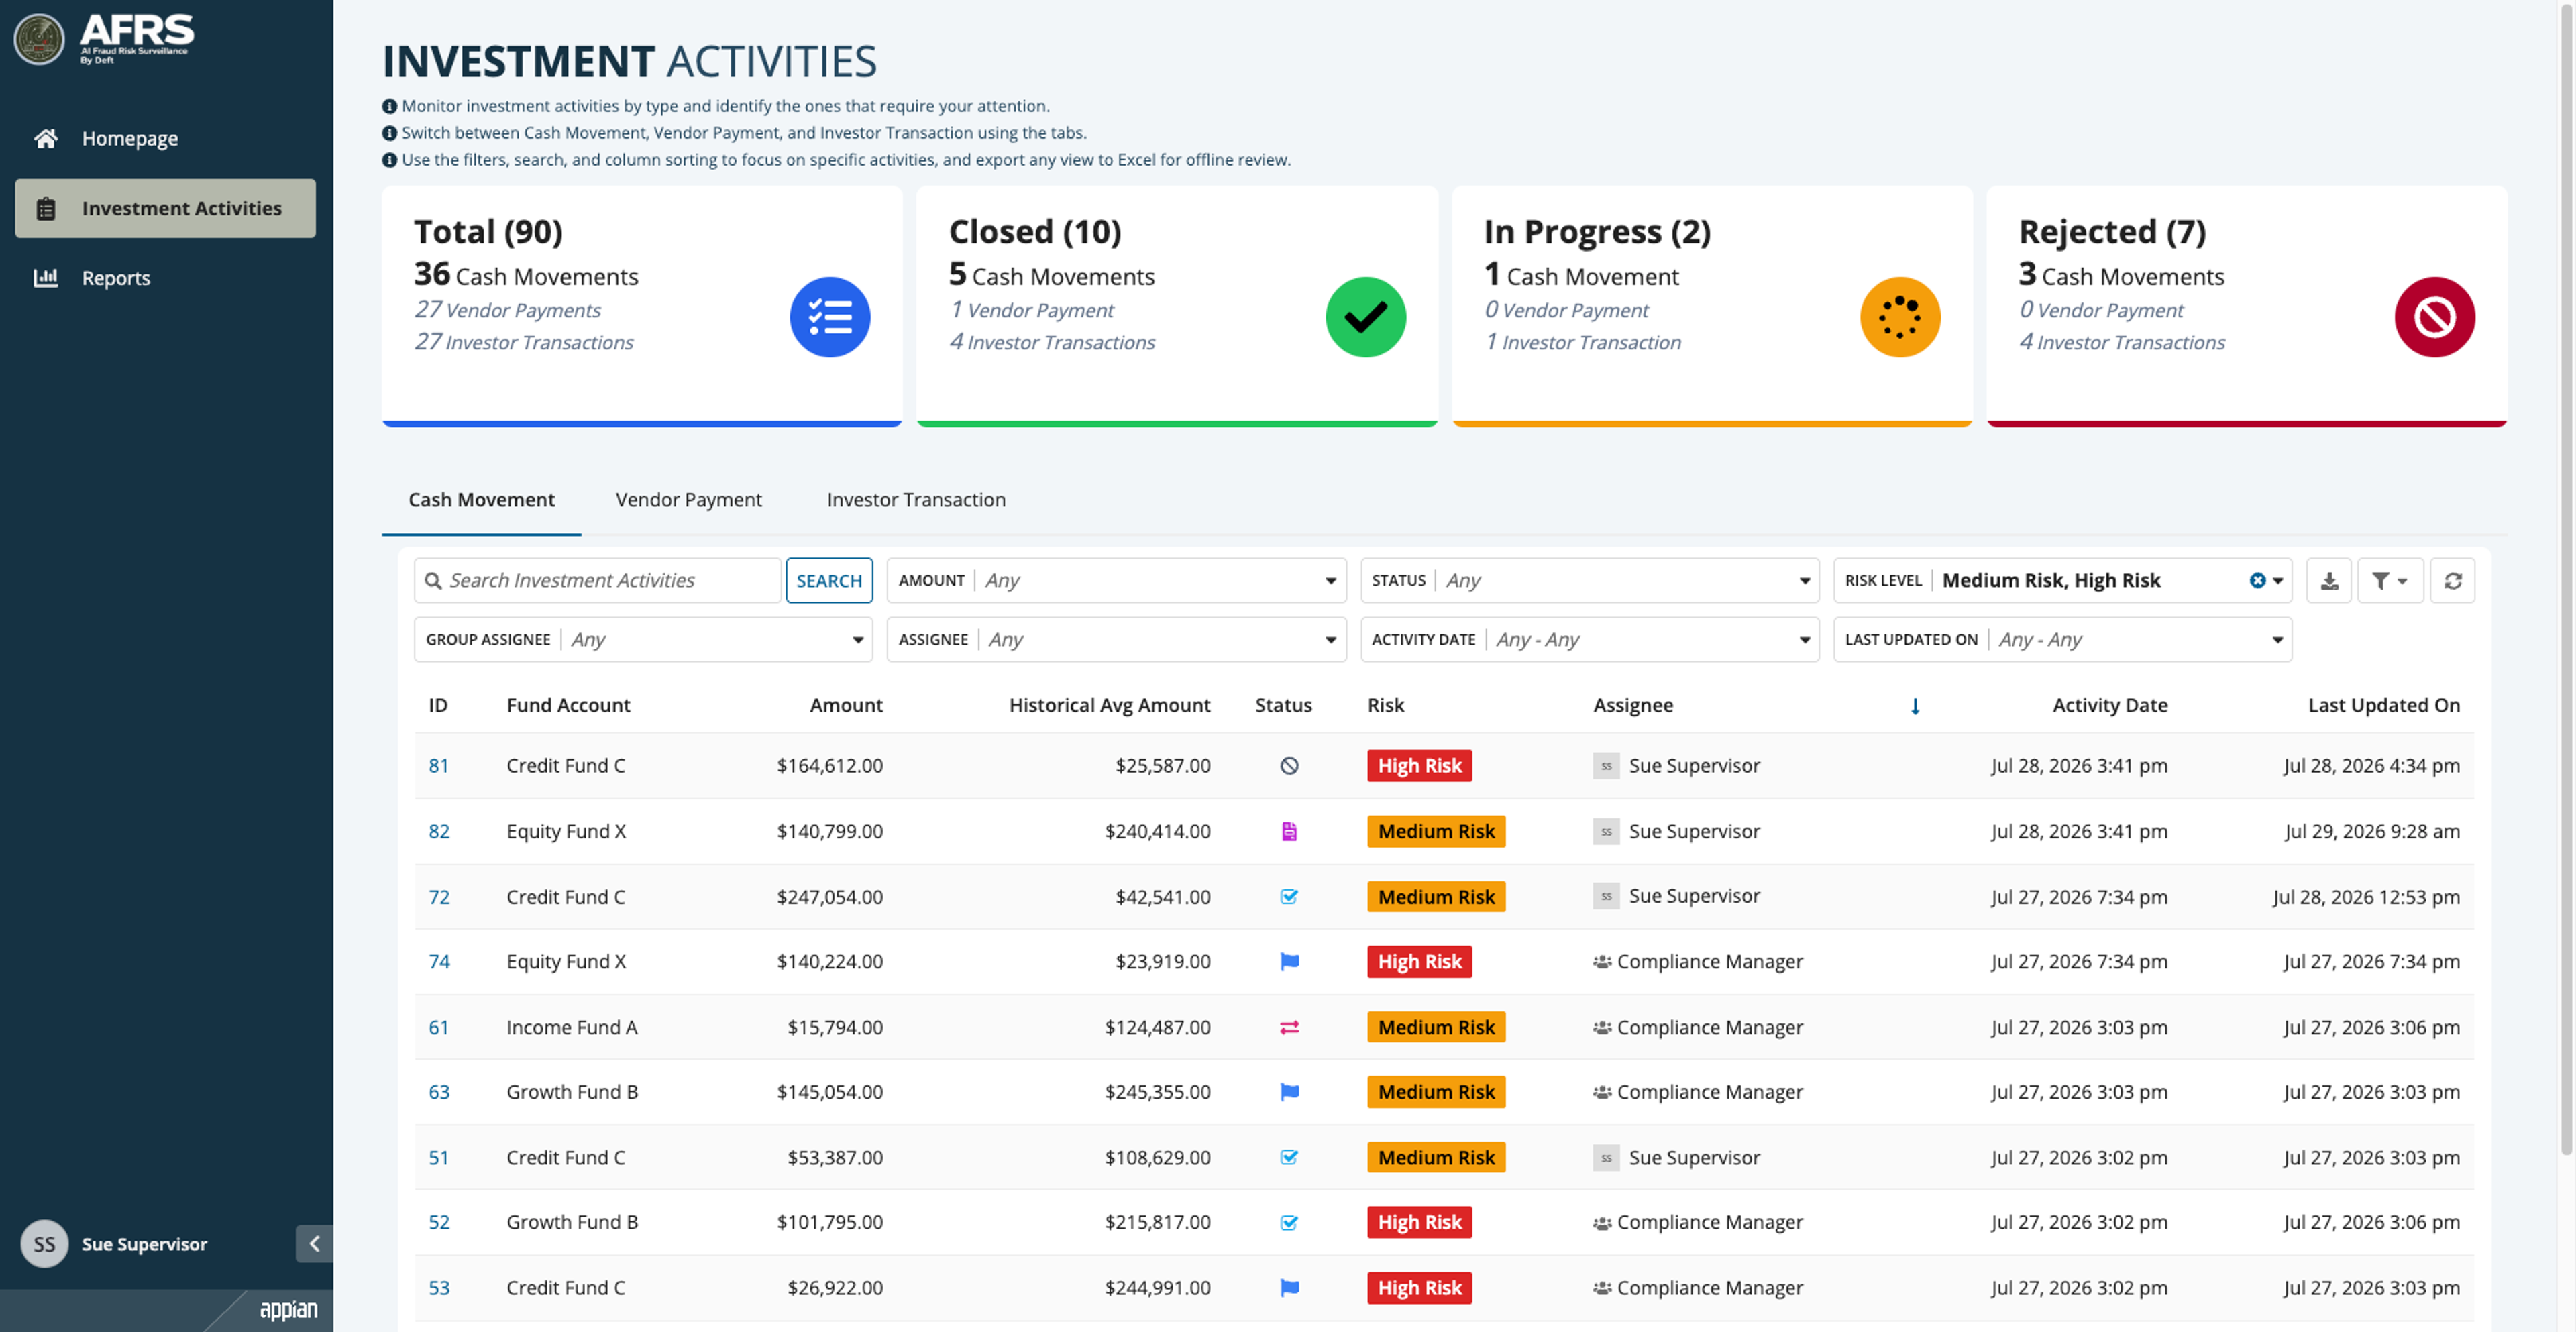Image resolution: width=2576 pixels, height=1332 pixels.
Task: Collapse the sidebar with the chevron button
Action: pos(314,1244)
